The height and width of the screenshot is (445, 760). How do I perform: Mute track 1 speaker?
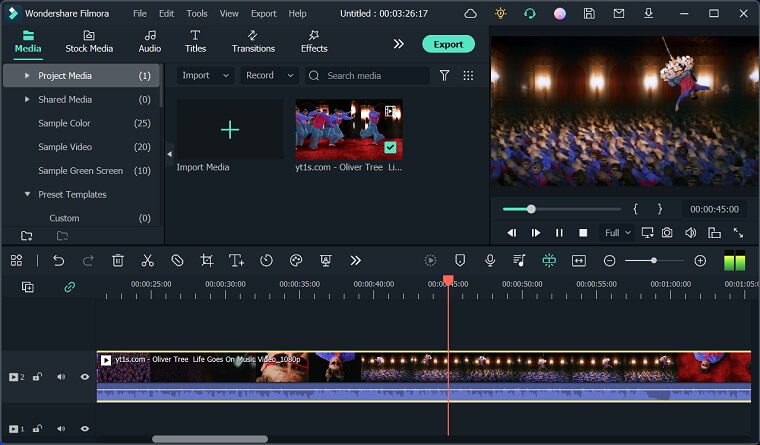tap(61, 429)
